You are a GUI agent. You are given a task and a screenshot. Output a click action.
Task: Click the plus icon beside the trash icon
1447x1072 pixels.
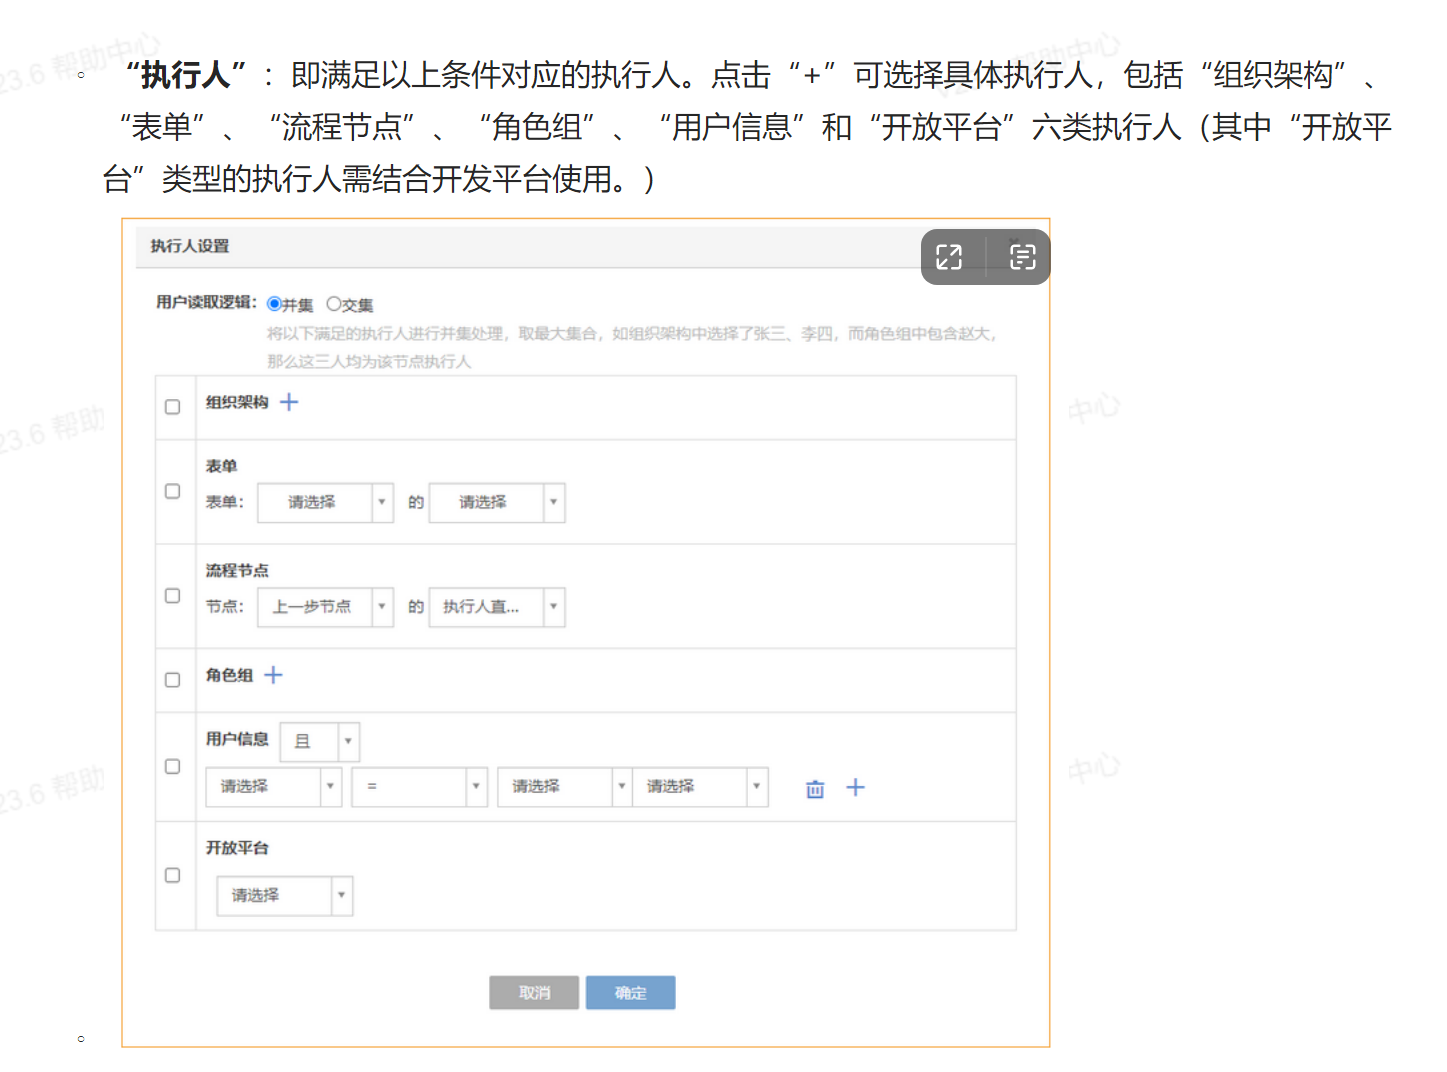click(855, 788)
